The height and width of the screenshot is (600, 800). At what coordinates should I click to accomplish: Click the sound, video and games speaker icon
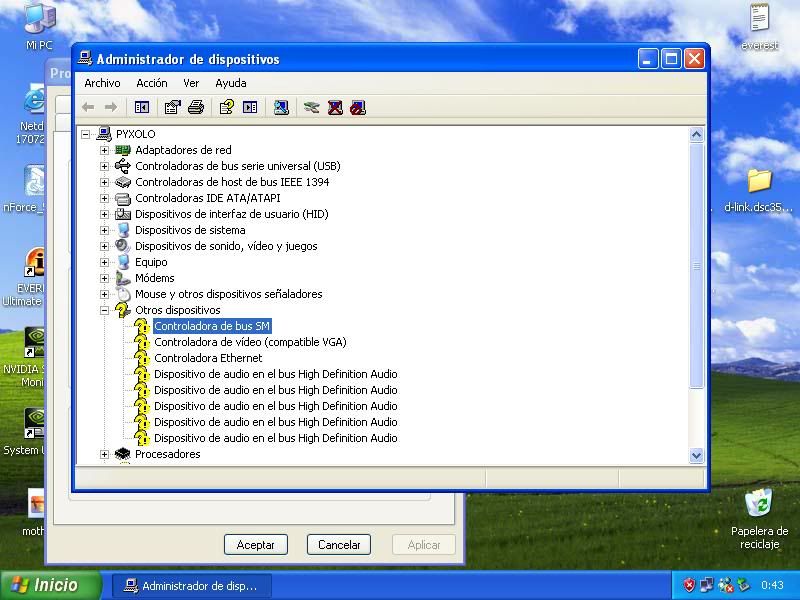point(122,246)
